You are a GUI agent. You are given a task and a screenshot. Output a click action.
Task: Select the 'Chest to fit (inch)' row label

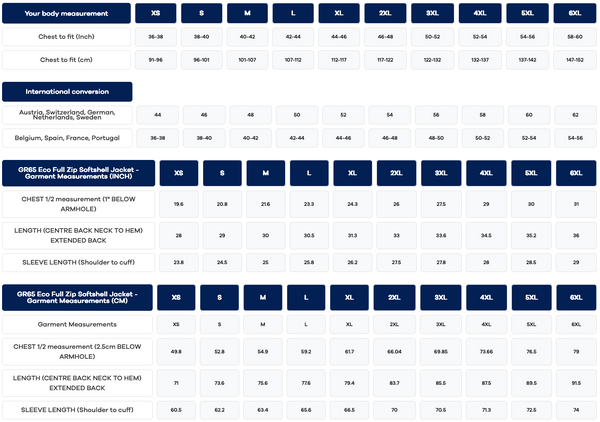click(x=66, y=37)
